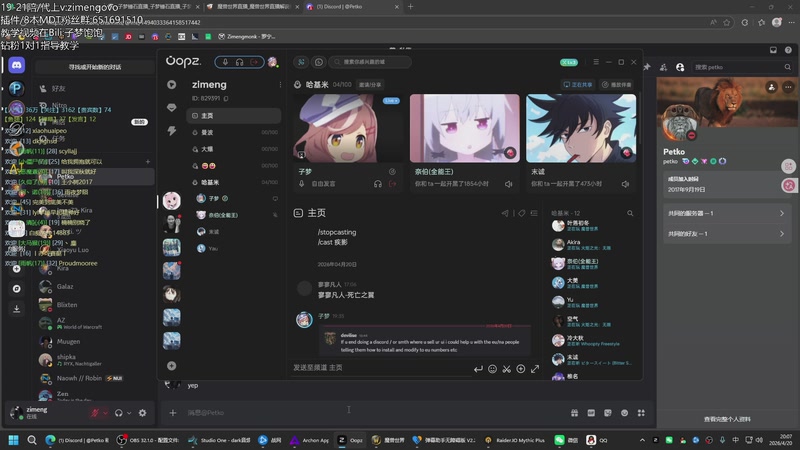800x450 pixels.
Task: Click the plus attach icon in Oopz message box
Action: tap(521, 369)
